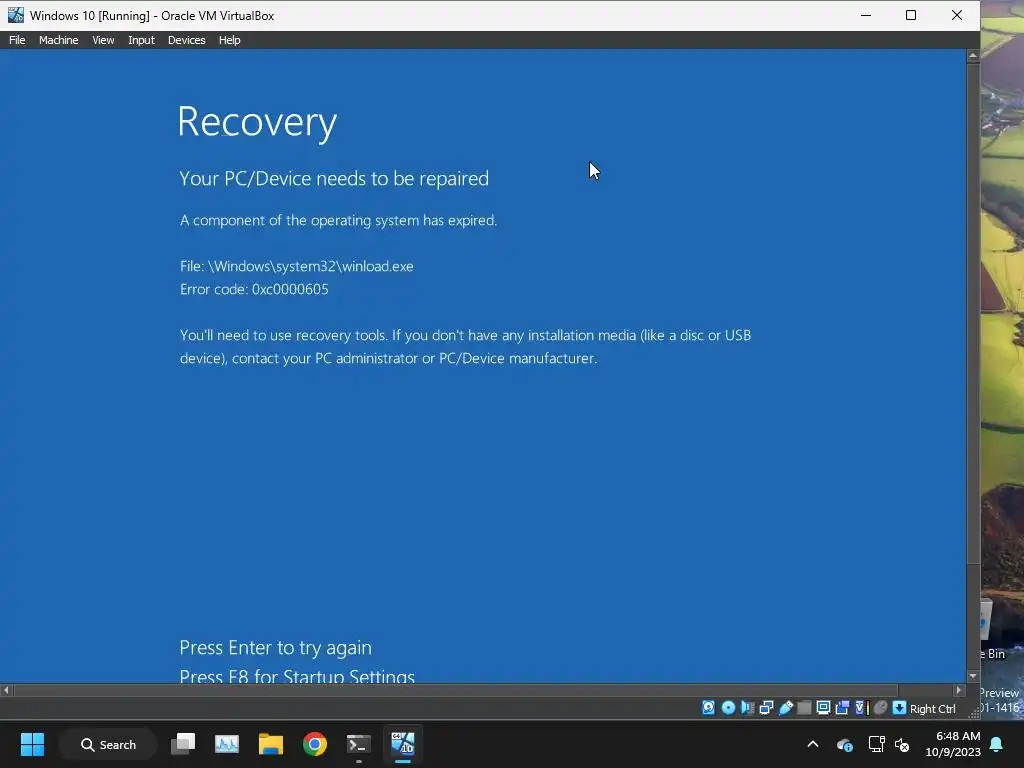1024x768 pixels.
Task: Open File Explorer from taskbar
Action: [270, 744]
